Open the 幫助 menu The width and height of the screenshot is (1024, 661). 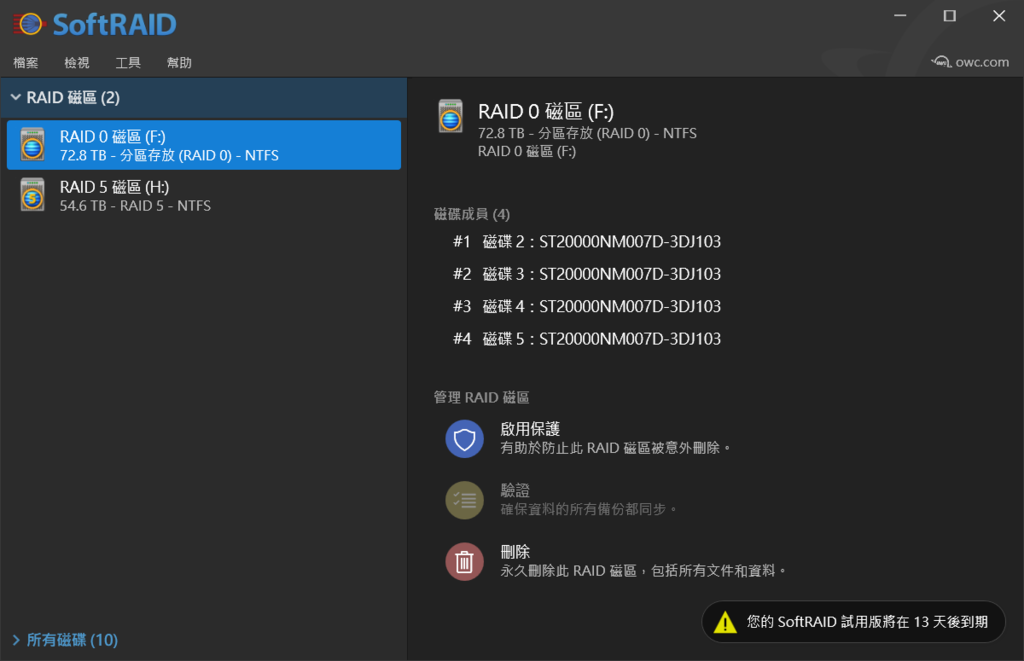(179, 63)
